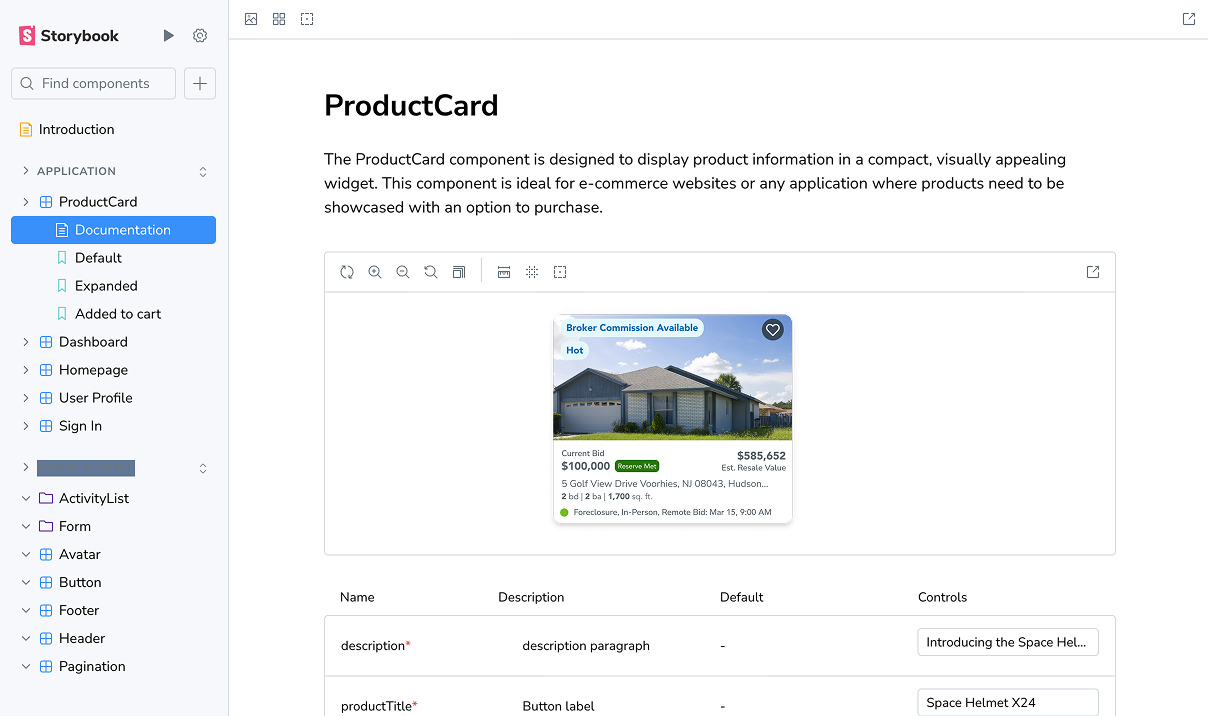Click the heart favorite icon on card
The width and height of the screenshot is (1208, 716).
point(772,330)
